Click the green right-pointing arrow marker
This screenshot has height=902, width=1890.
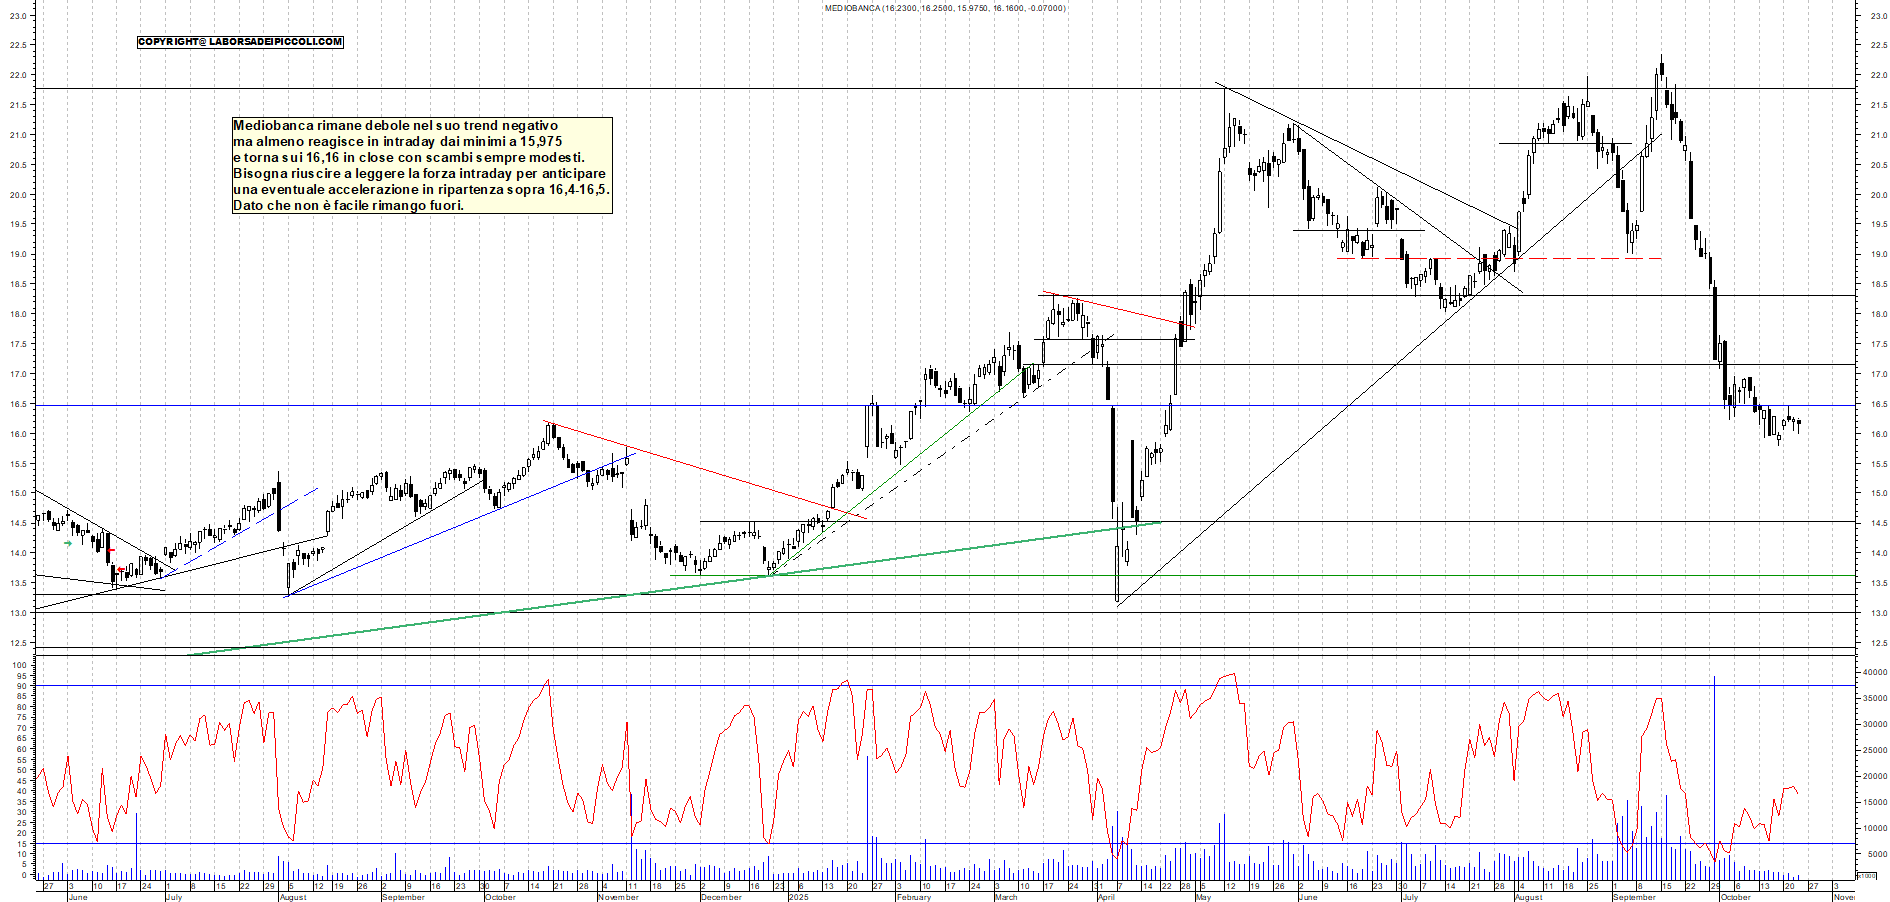(x=67, y=543)
